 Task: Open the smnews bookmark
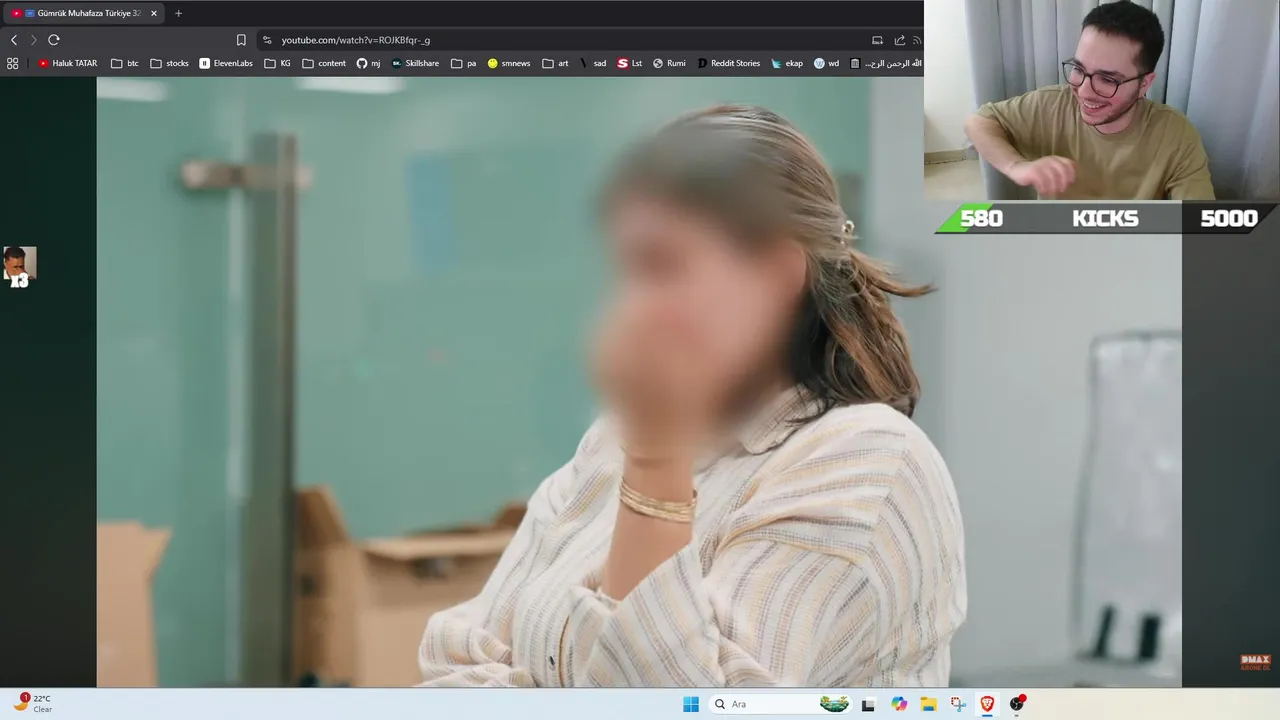[x=509, y=63]
